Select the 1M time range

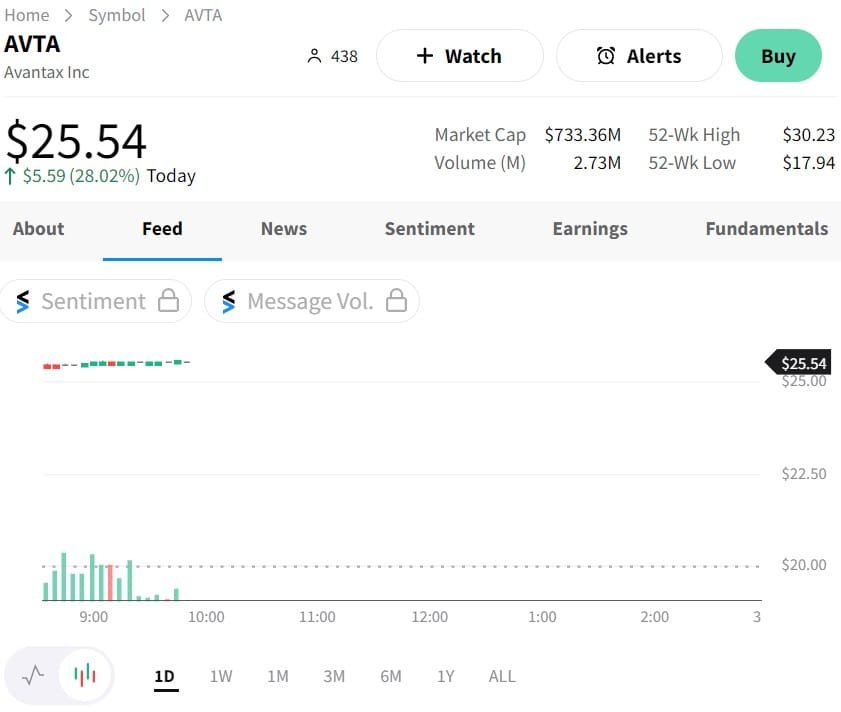click(278, 676)
